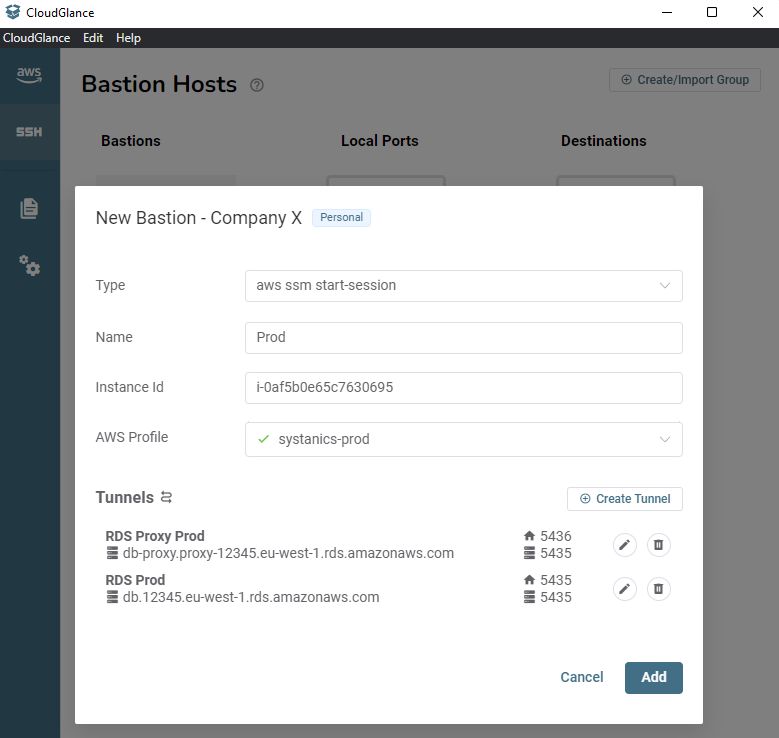Click the Tunnels swap arrows icon
Screen dimensions: 779x738
click(166, 497)
